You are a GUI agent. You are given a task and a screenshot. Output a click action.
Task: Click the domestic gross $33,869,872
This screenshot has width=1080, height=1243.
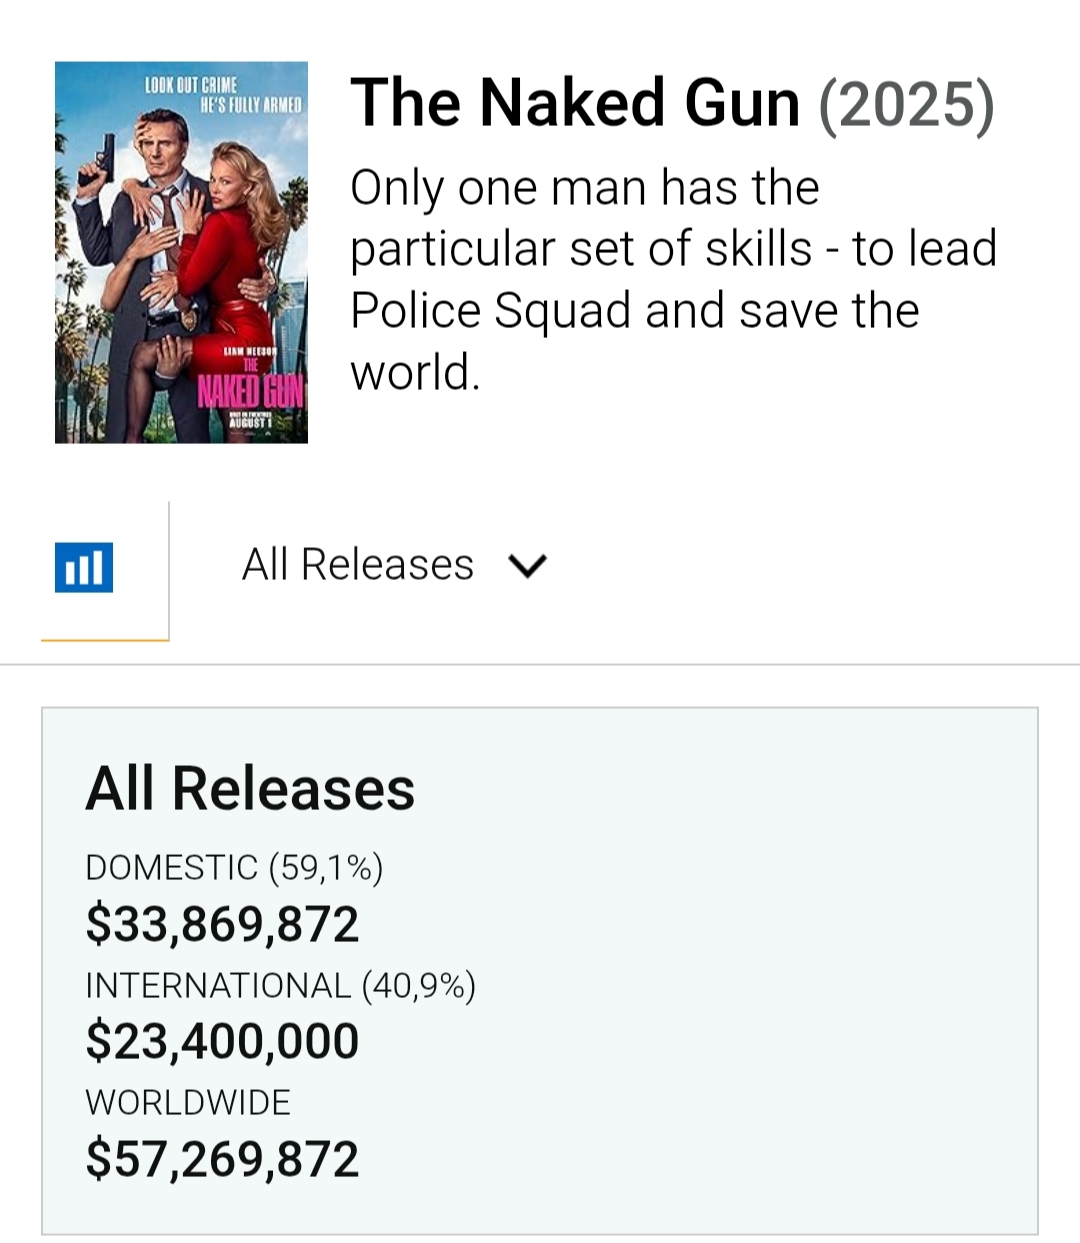coord(222,923)
